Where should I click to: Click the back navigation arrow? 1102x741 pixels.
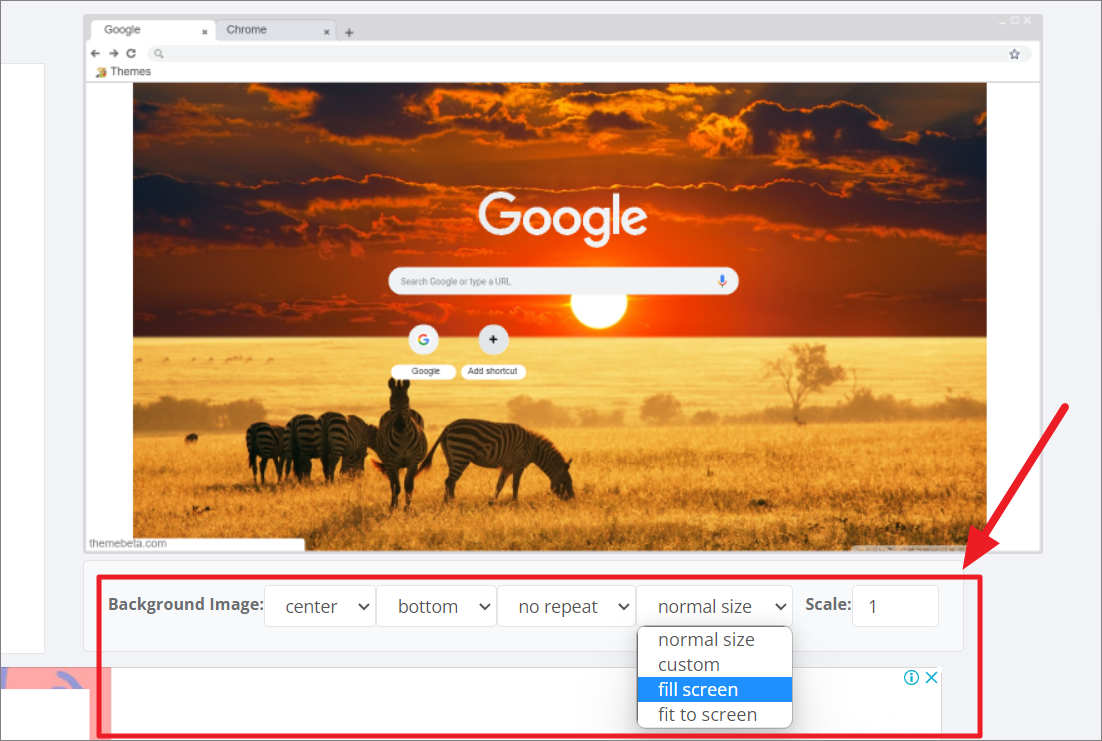tap(95, 53)
